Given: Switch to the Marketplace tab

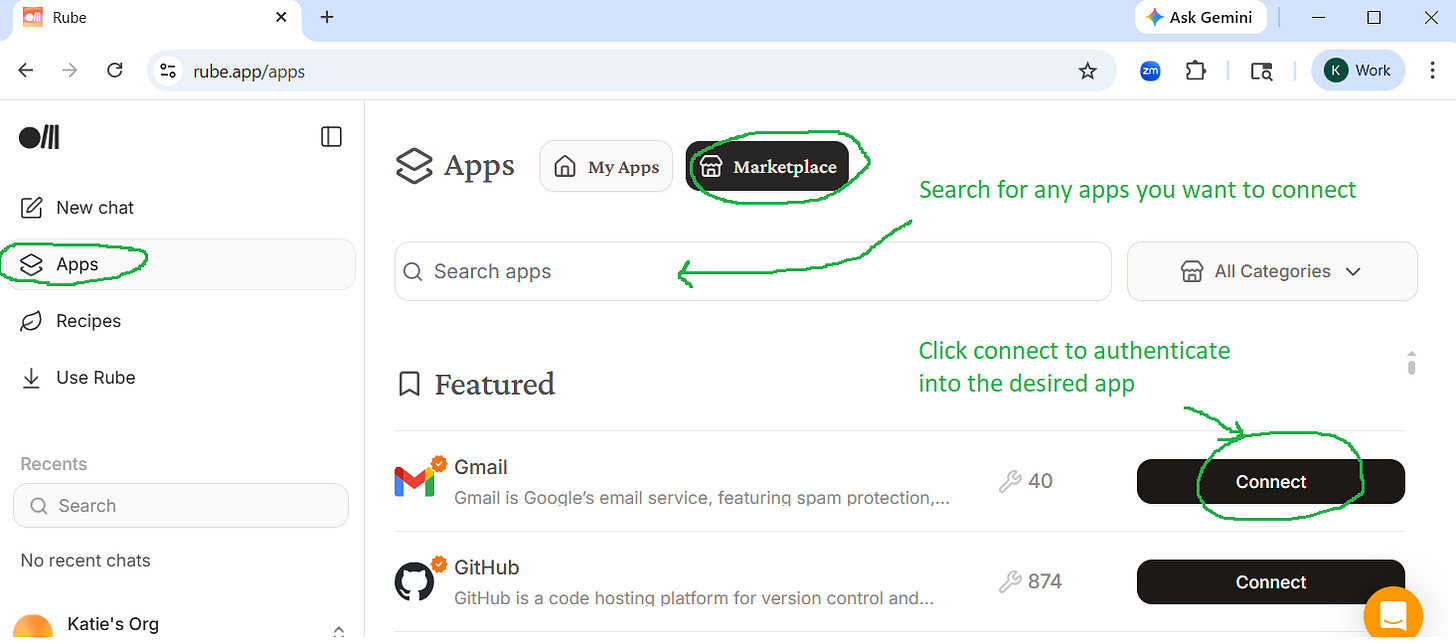Looking at the screenshot, I should click(767, 166).
